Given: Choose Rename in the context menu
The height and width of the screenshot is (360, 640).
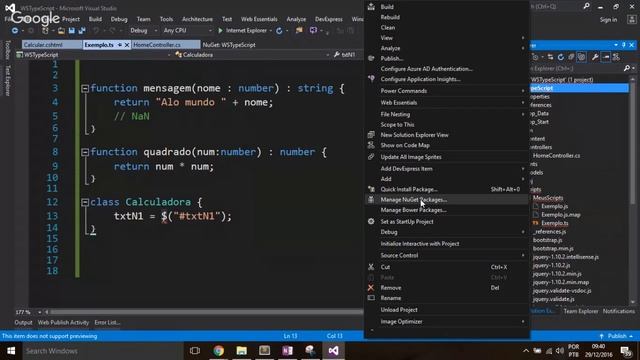Looking at the screenshot, I should click(x=447, y=298).
